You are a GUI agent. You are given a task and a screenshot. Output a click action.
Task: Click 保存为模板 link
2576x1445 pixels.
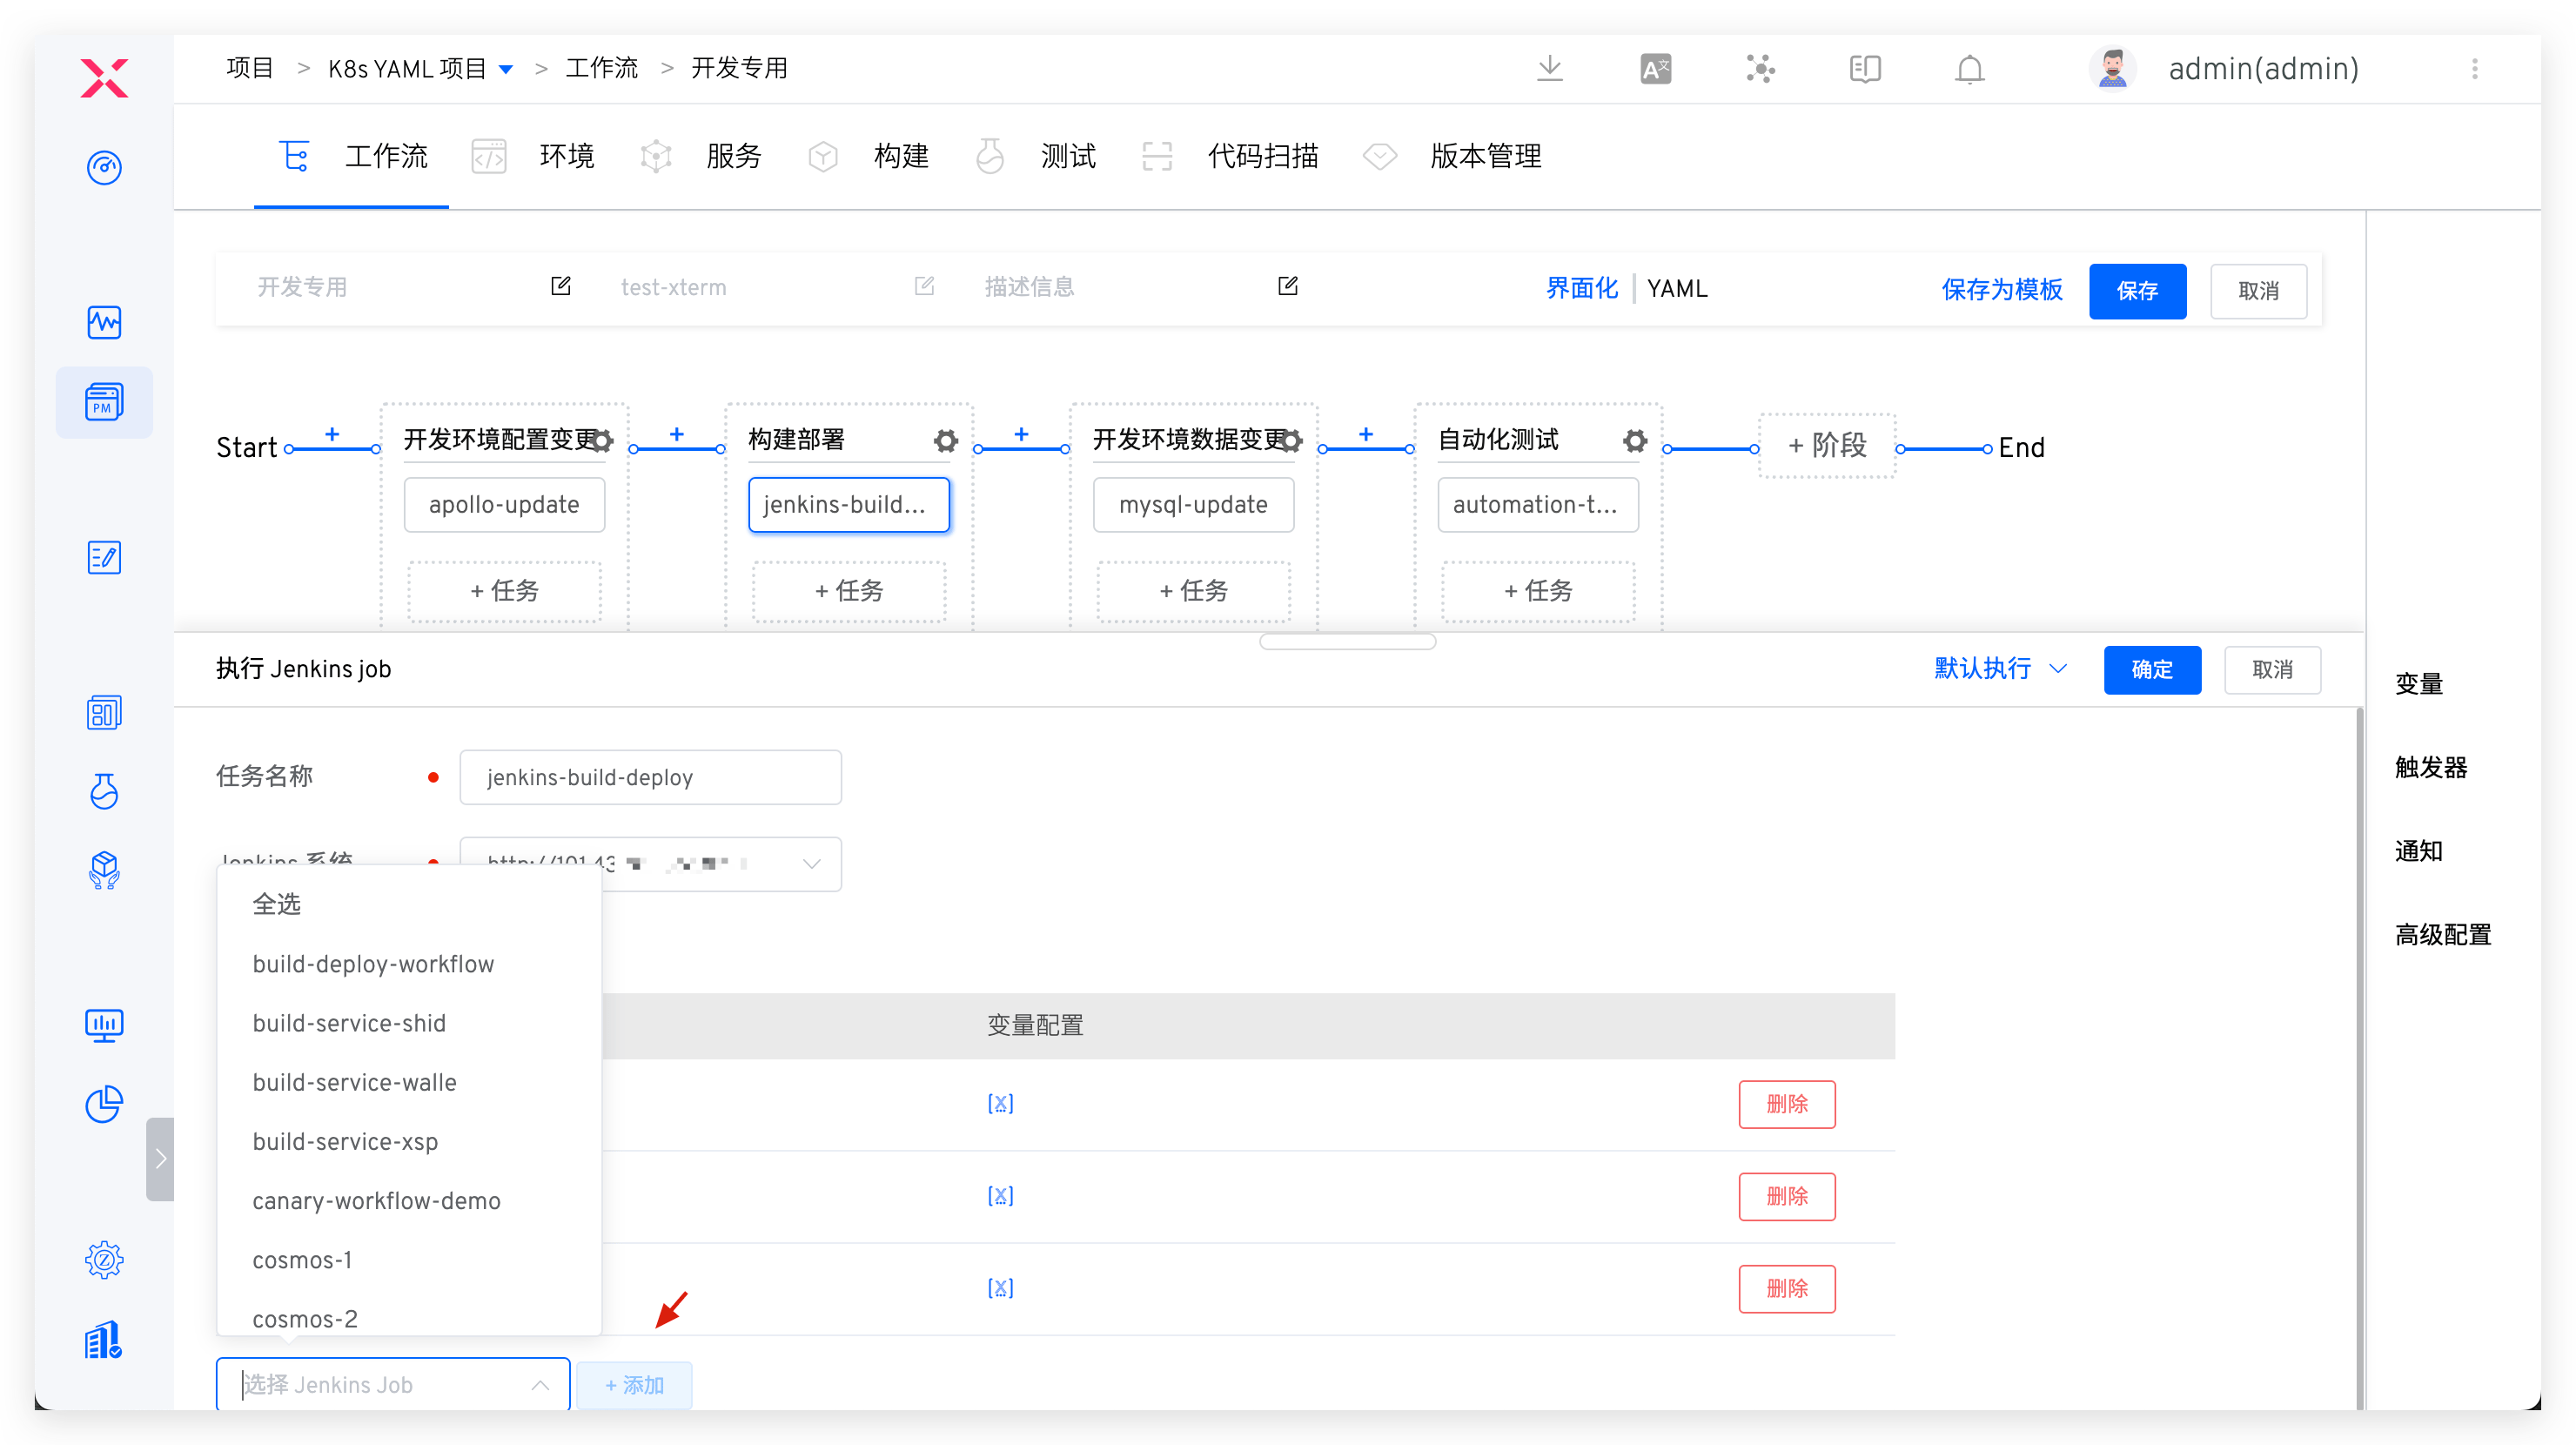click(x=2001, y=289)
